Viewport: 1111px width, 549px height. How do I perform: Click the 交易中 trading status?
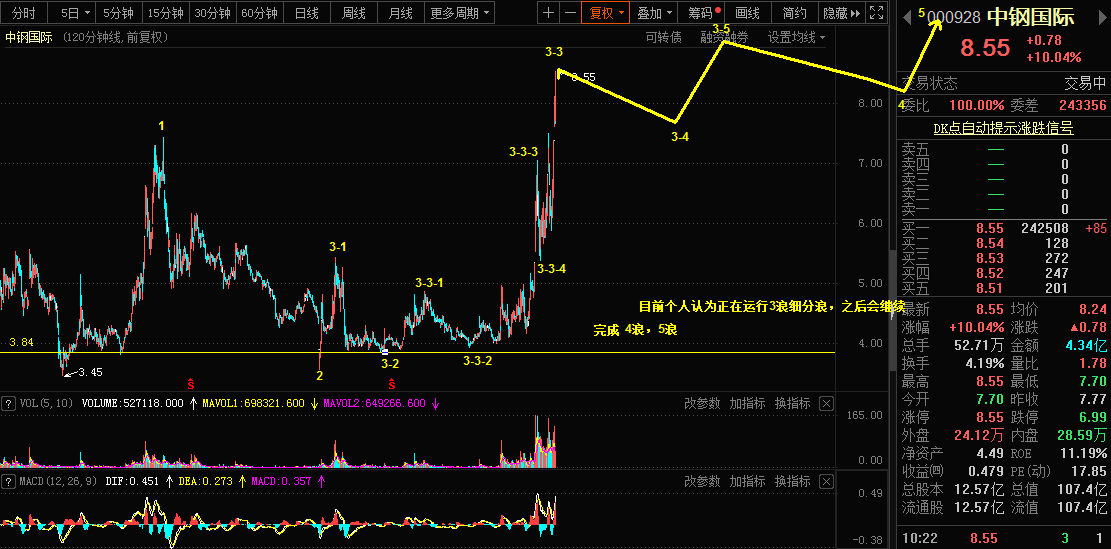(1085, 84)
